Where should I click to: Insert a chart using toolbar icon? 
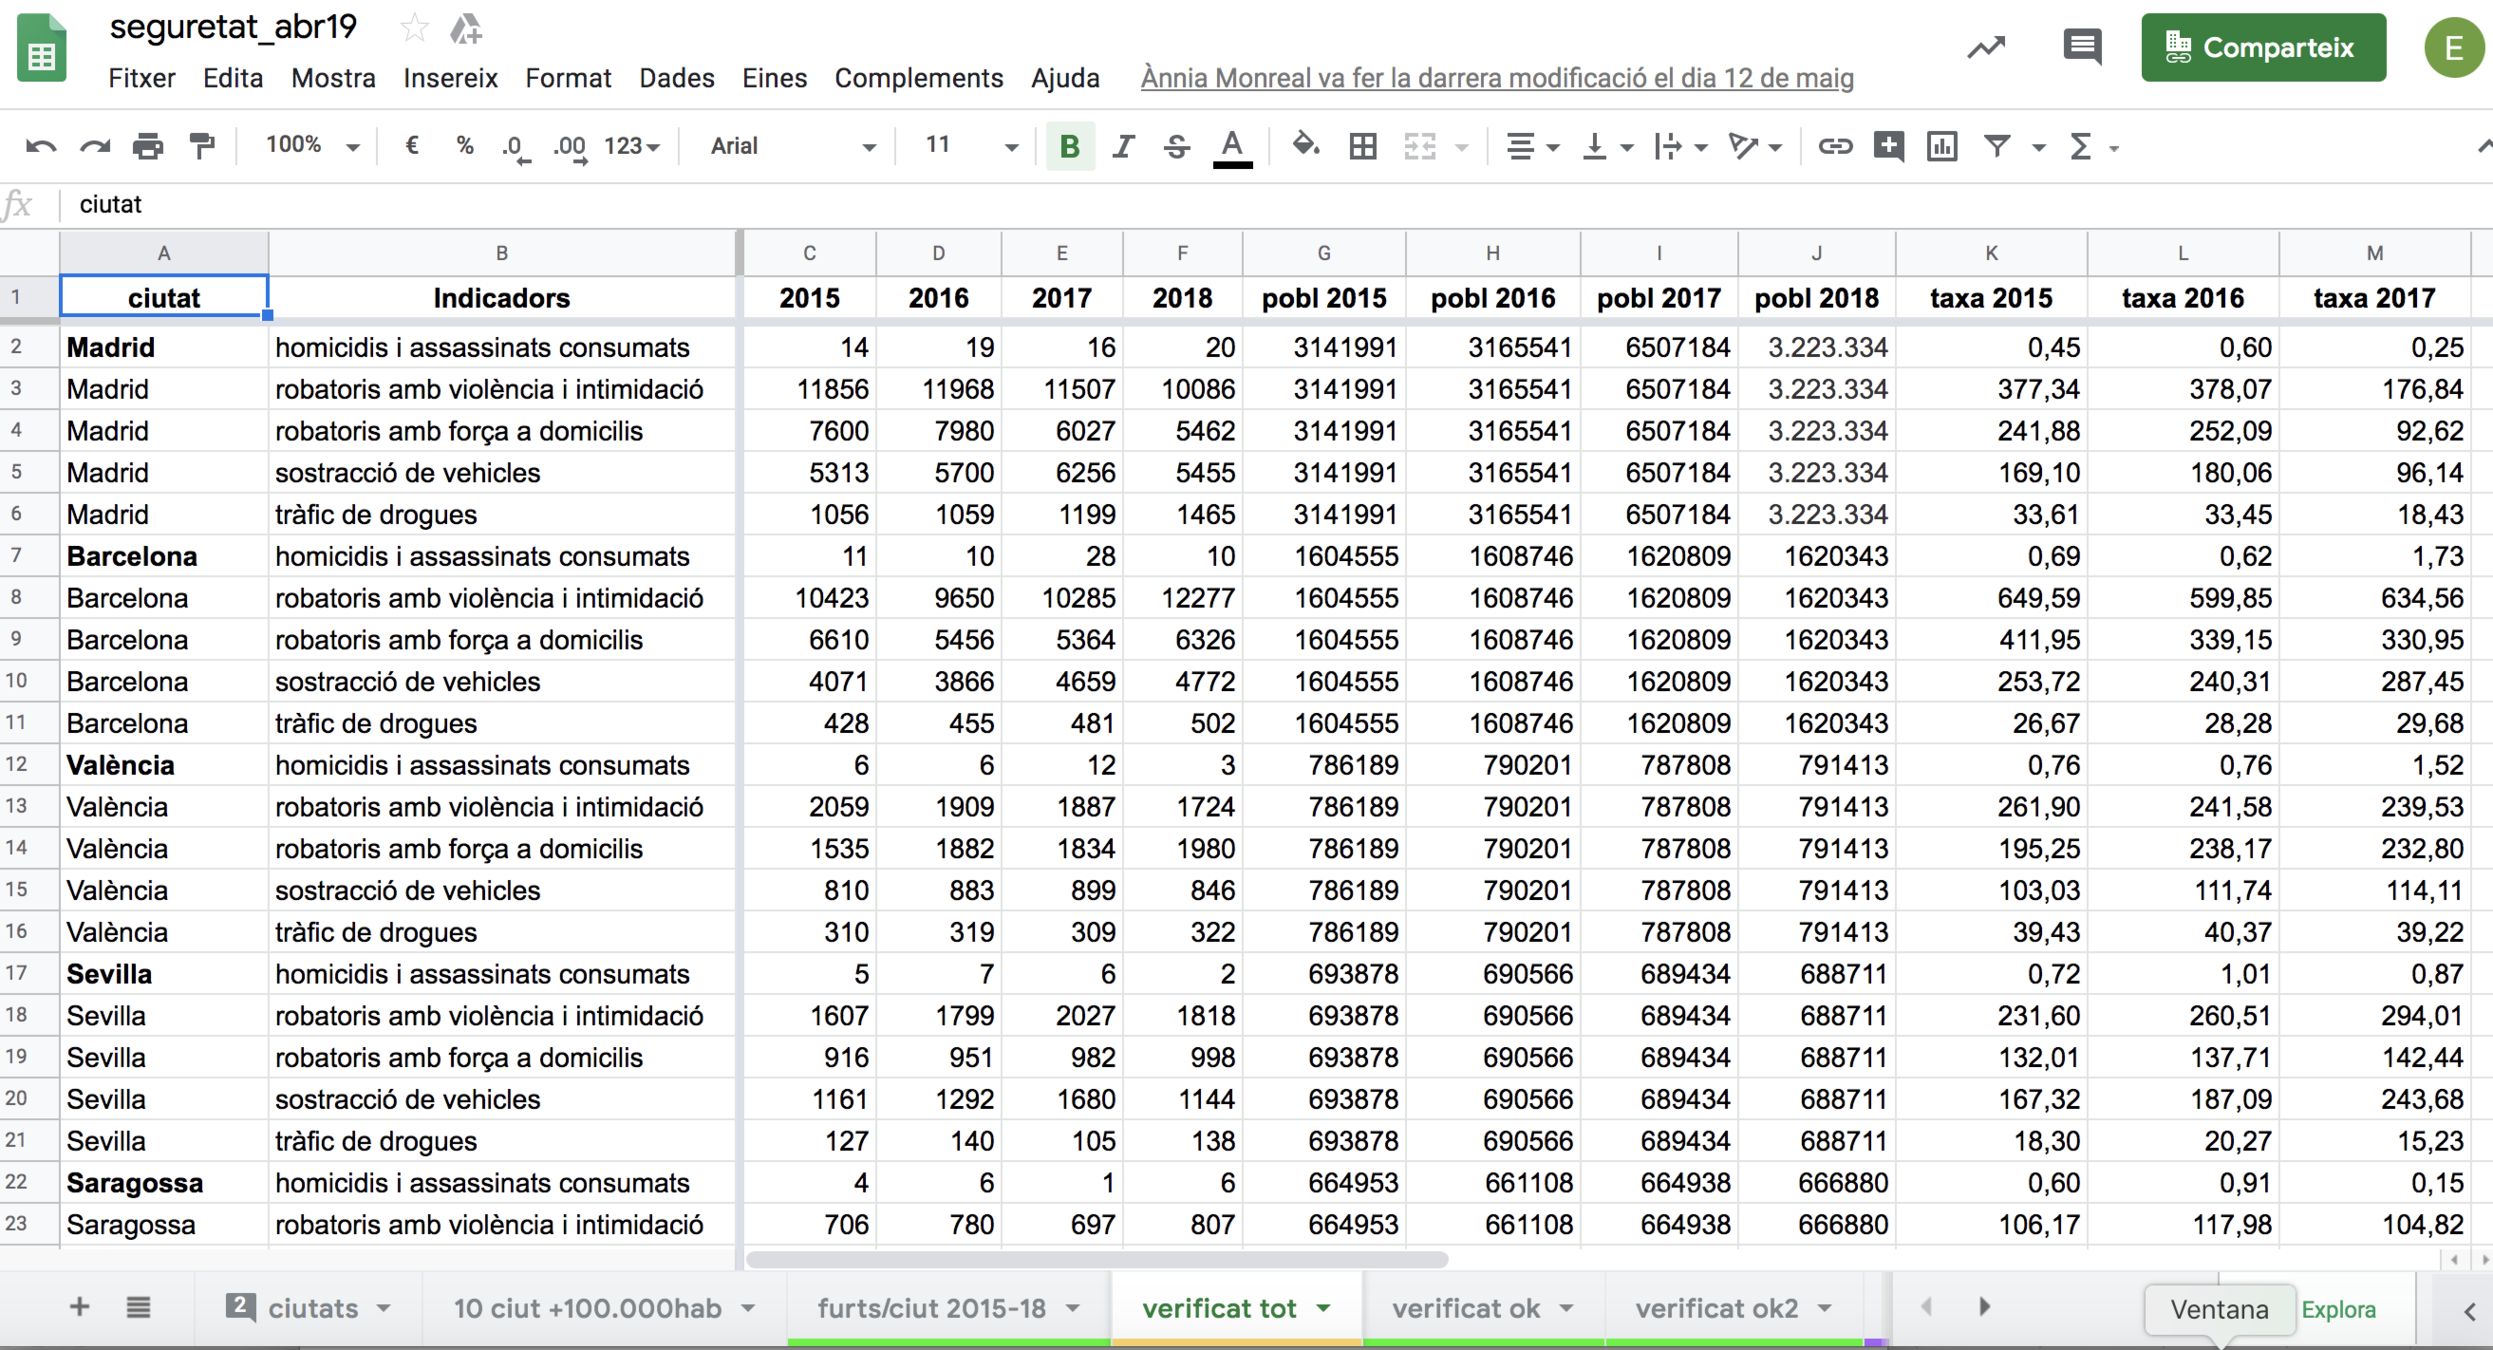(1941, 147)
